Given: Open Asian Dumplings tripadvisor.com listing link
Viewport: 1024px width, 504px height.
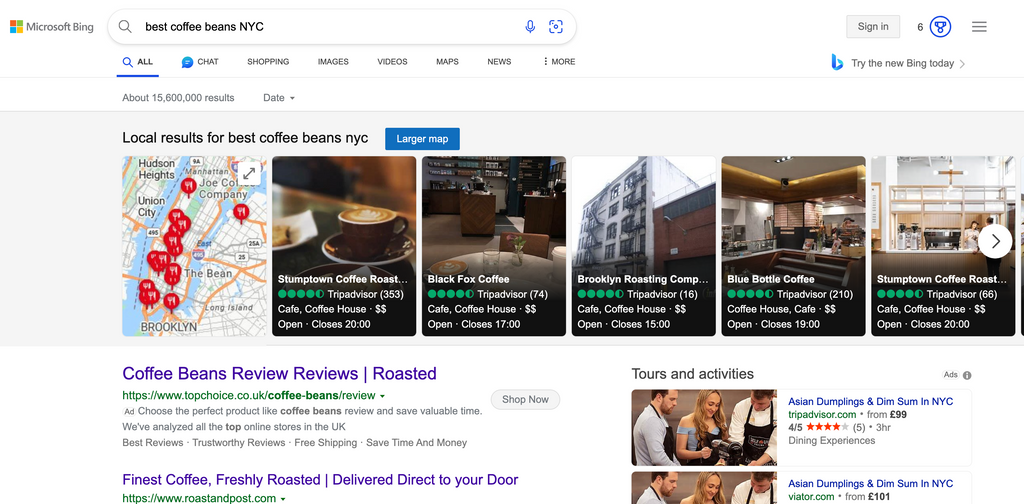Looking at the screenshot, I should tap(871, 402).
